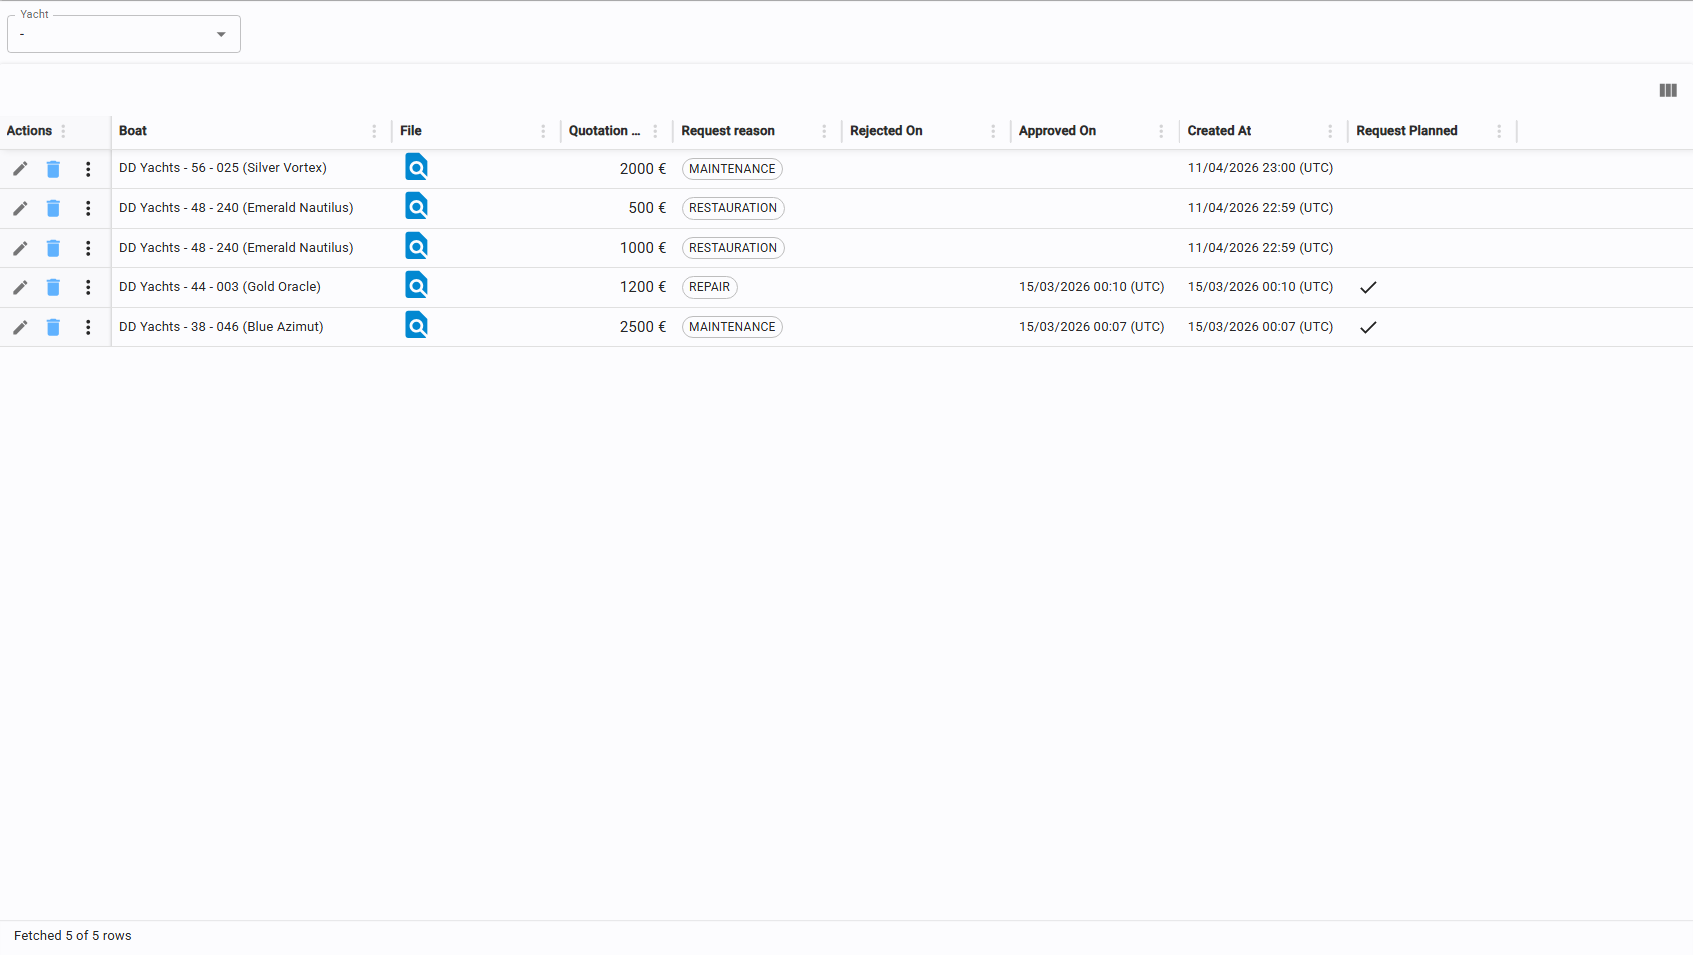Sort by Rejected On column header
1693x955 pixels.
click(886, 131)
